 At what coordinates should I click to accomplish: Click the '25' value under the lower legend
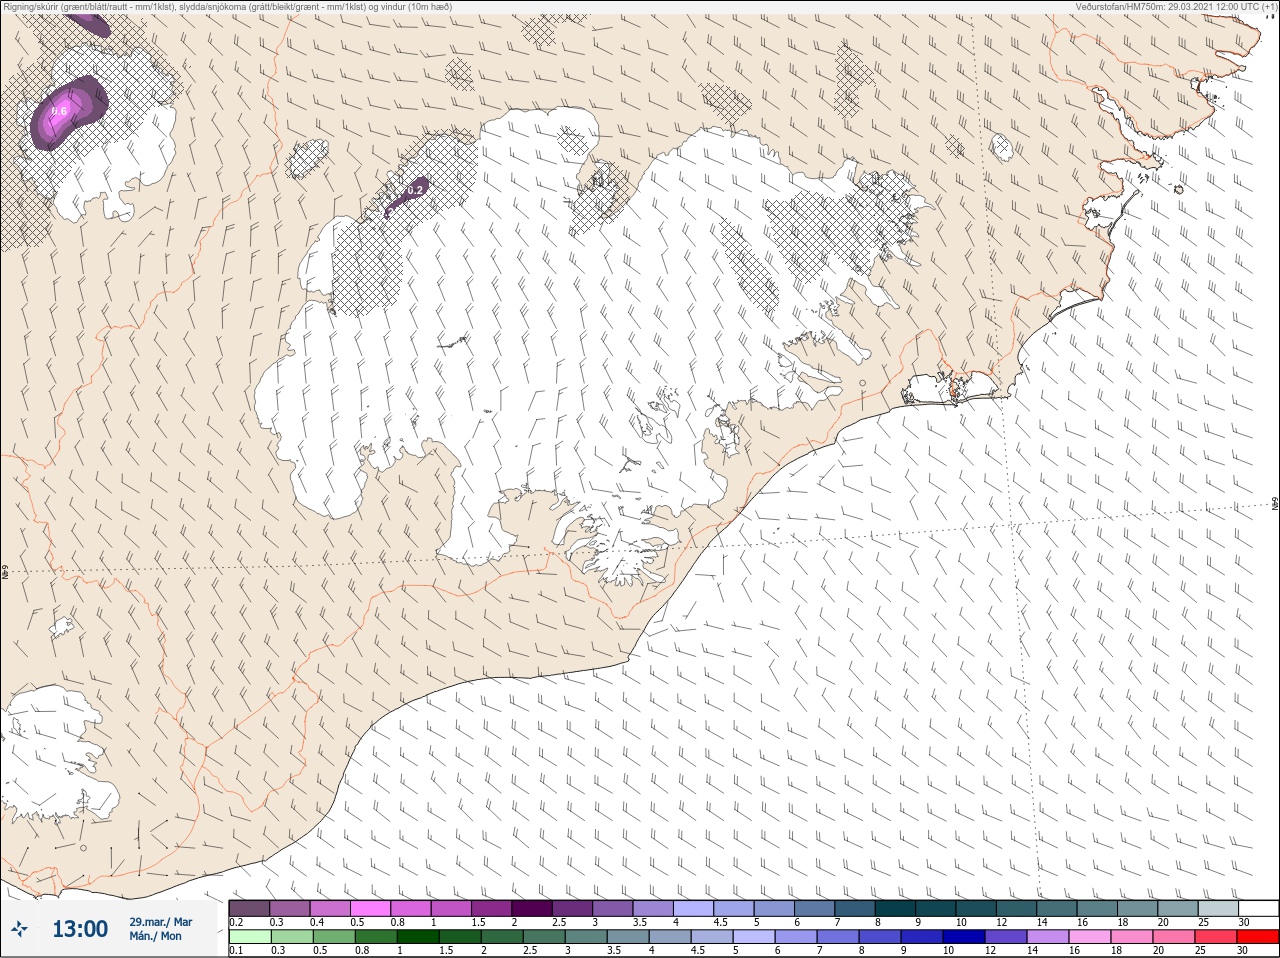coord(1200,950)
